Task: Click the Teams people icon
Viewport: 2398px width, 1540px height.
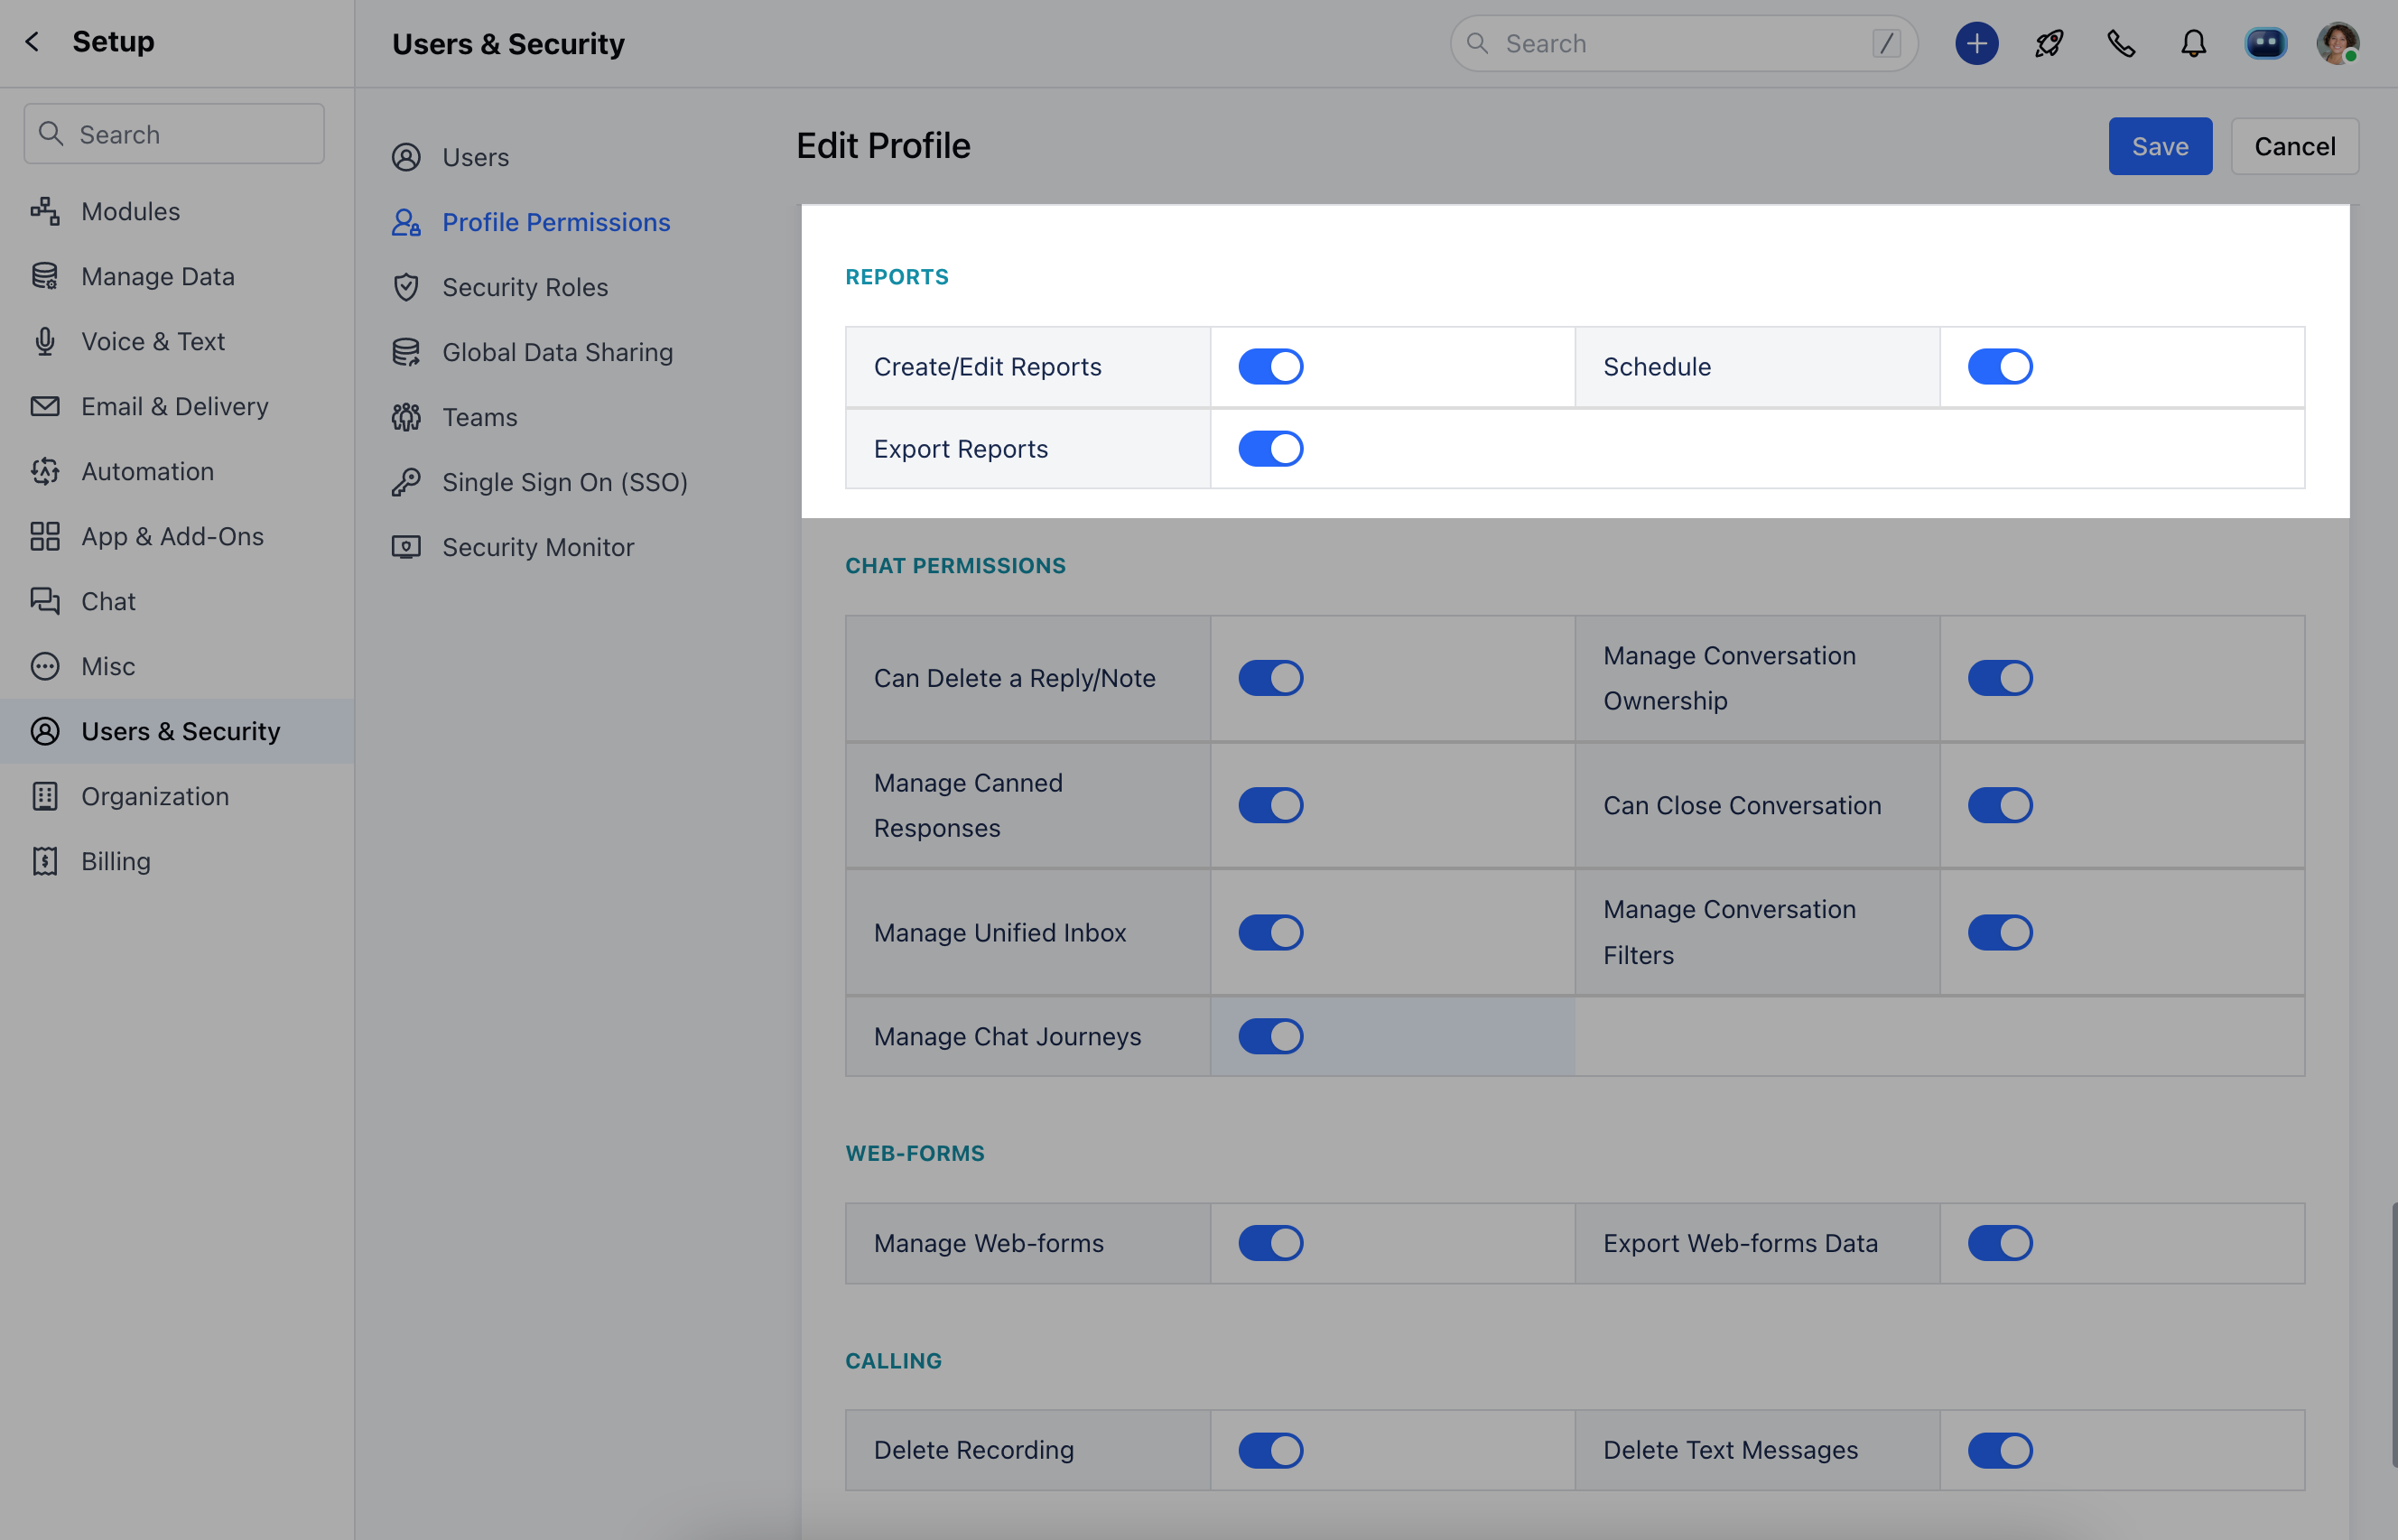Action: point(406,417)
